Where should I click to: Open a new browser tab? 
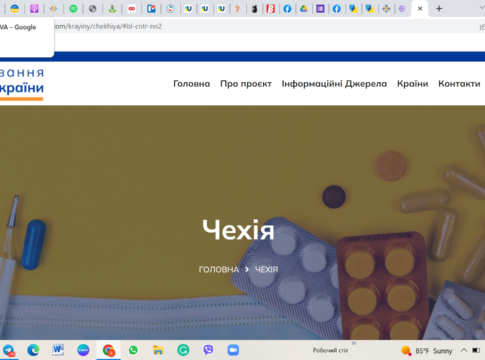(x=439, y=9)
